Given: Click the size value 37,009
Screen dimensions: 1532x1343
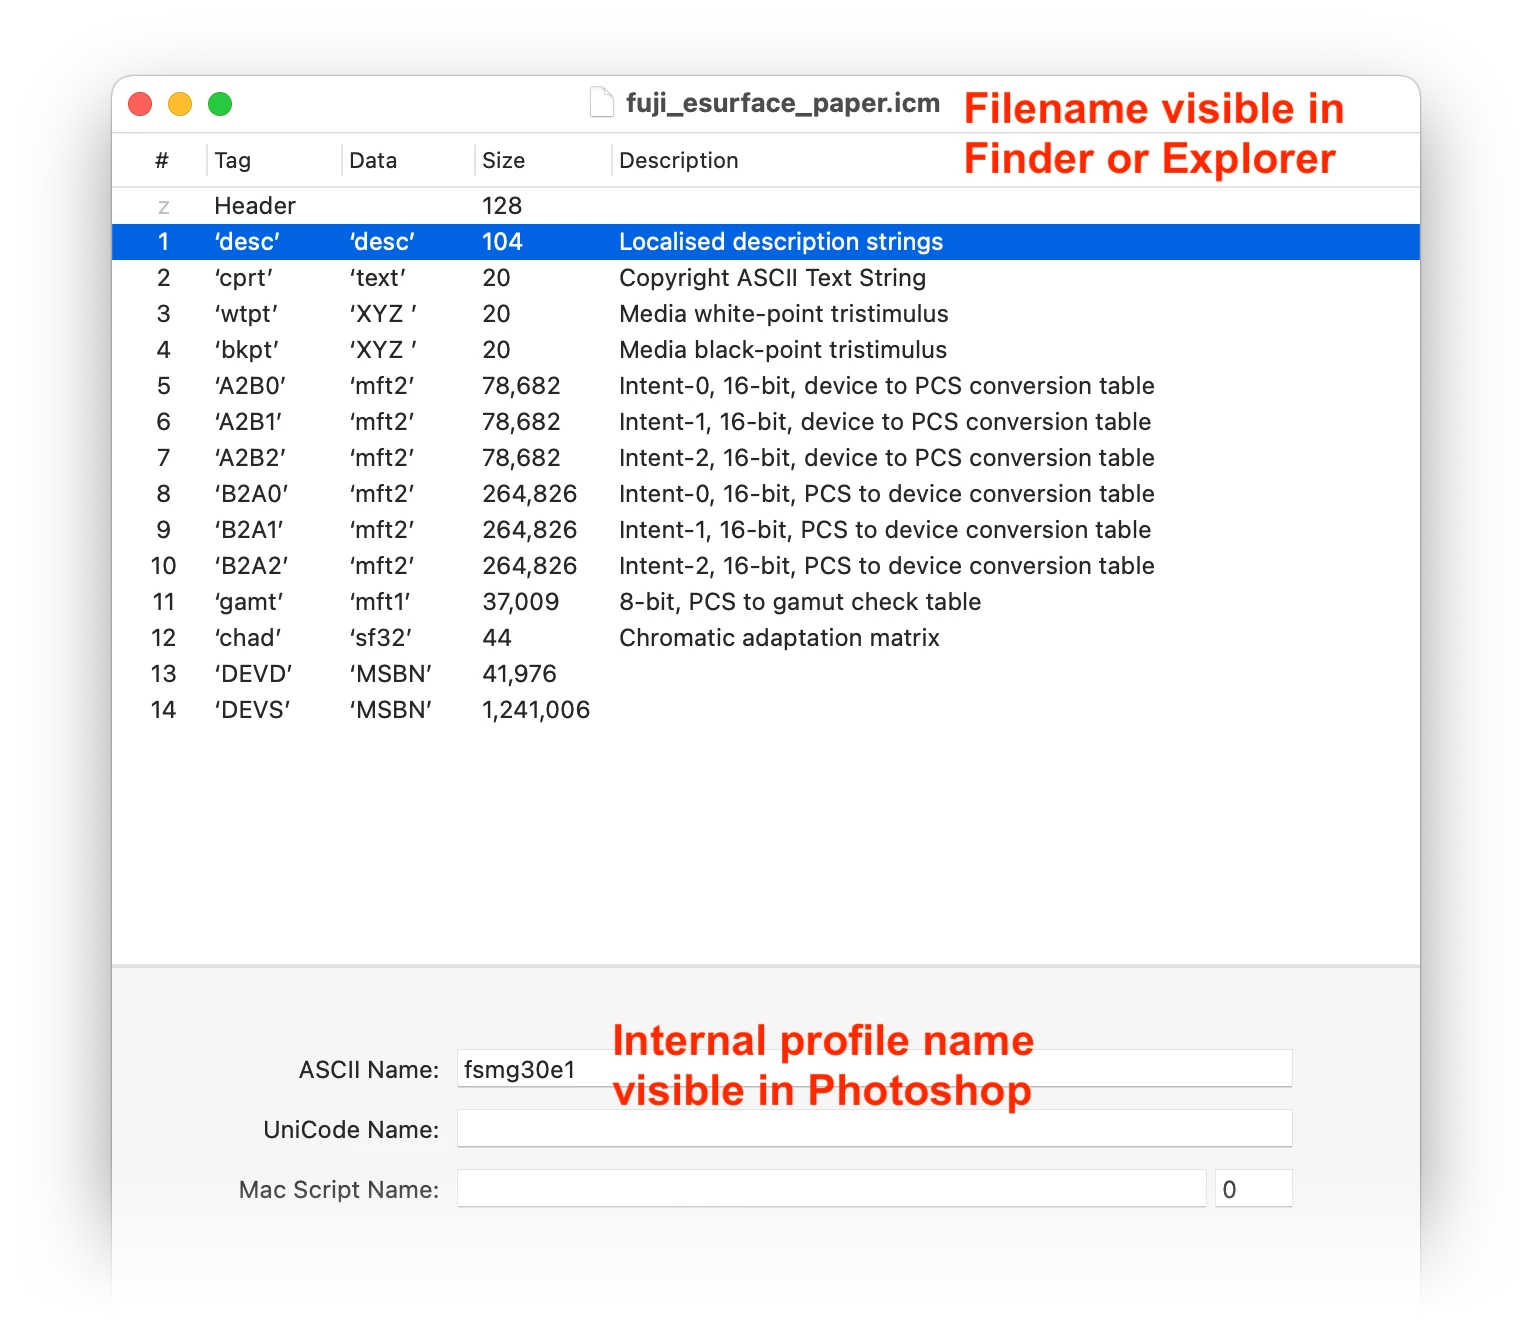Looking at the screenshot, I should click(520, 602).
